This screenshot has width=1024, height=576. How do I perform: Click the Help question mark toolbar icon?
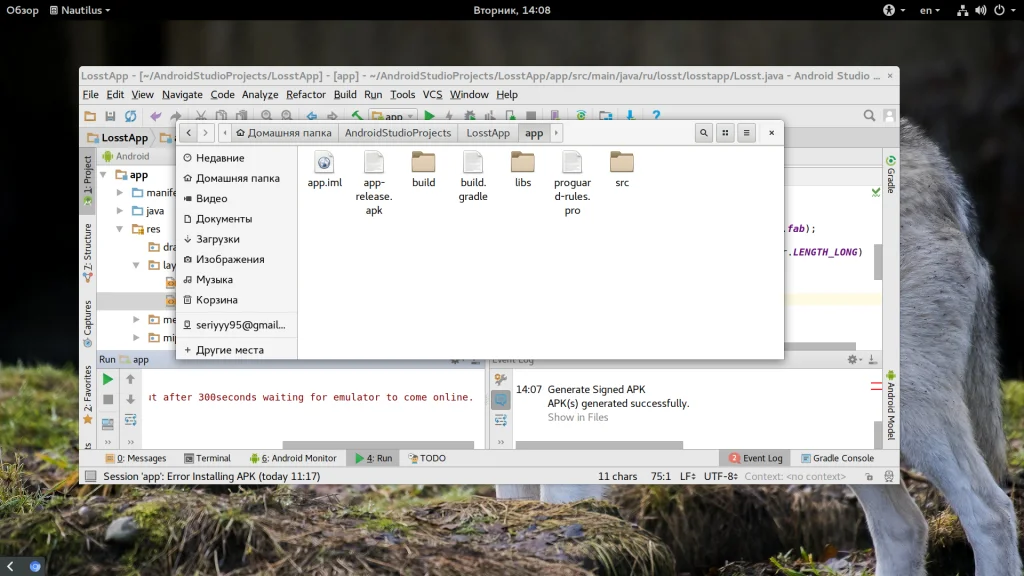(x=655, y=117)
